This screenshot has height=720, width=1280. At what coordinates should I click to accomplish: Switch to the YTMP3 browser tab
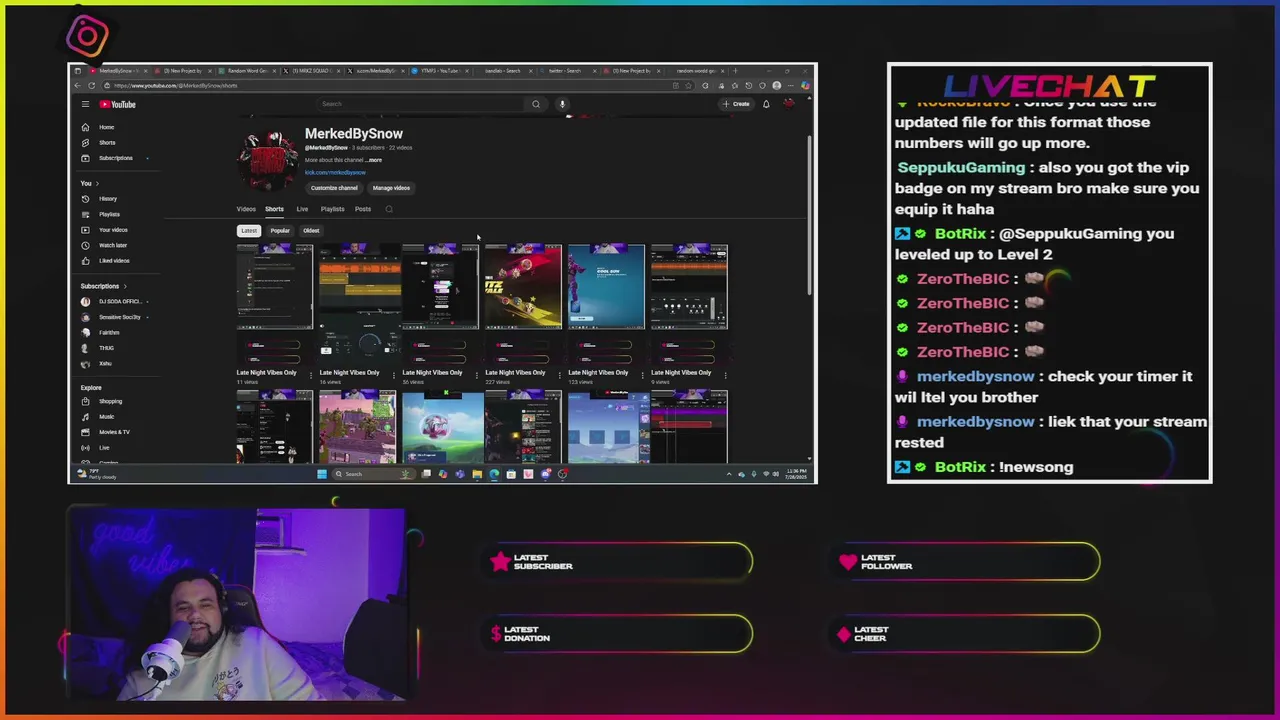[440, 71]
